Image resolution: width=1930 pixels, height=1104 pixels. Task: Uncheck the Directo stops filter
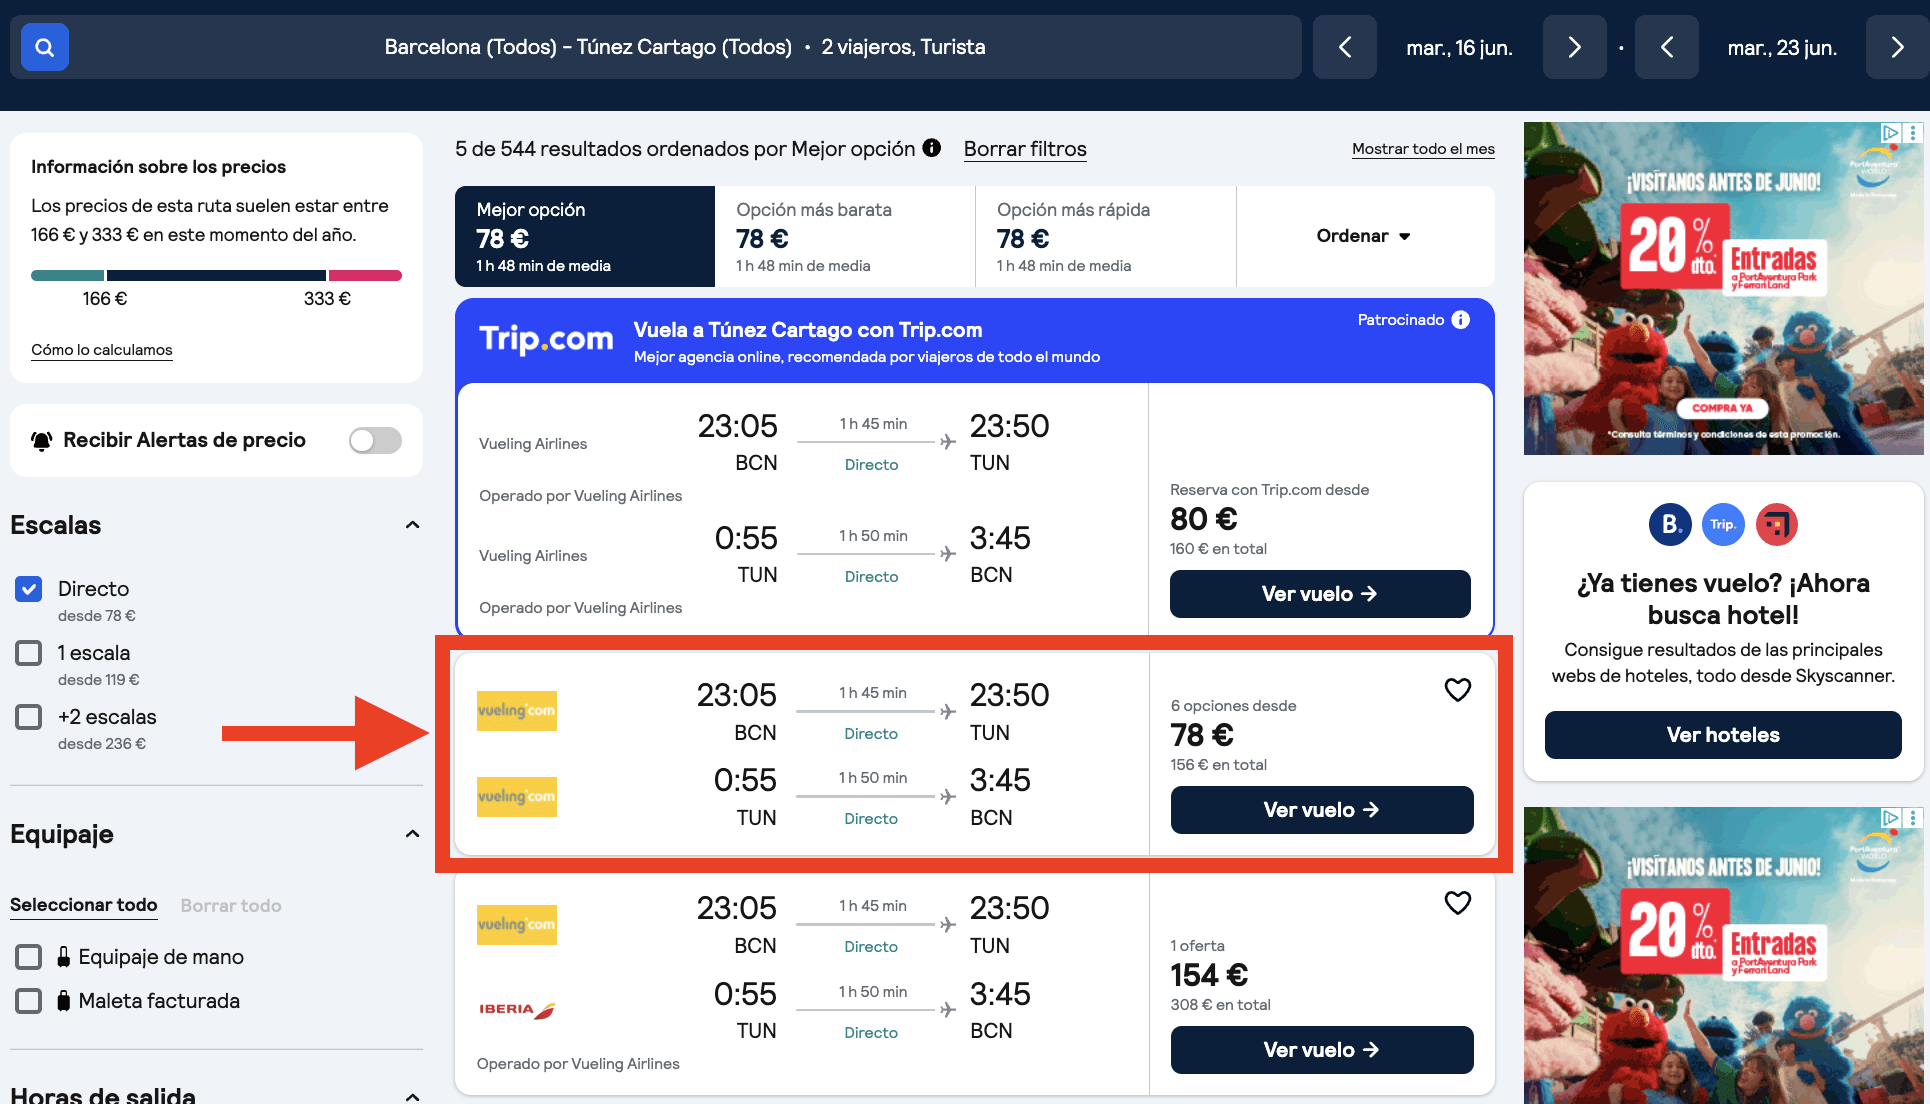[29, 589]
